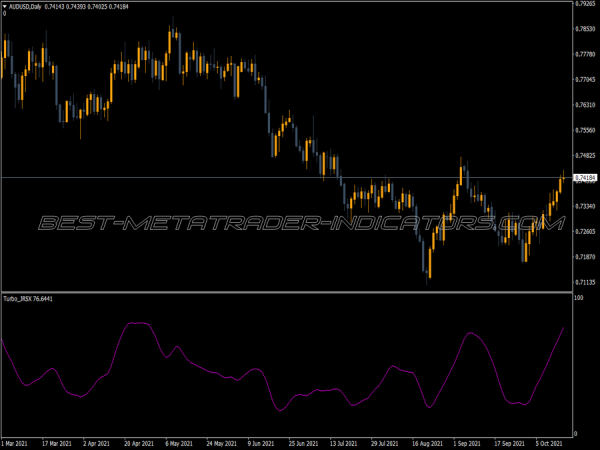Click the 16 Aug 2021 date label
Image resolution: width=600 pixels, height=450 pixels.
(418, 443)
